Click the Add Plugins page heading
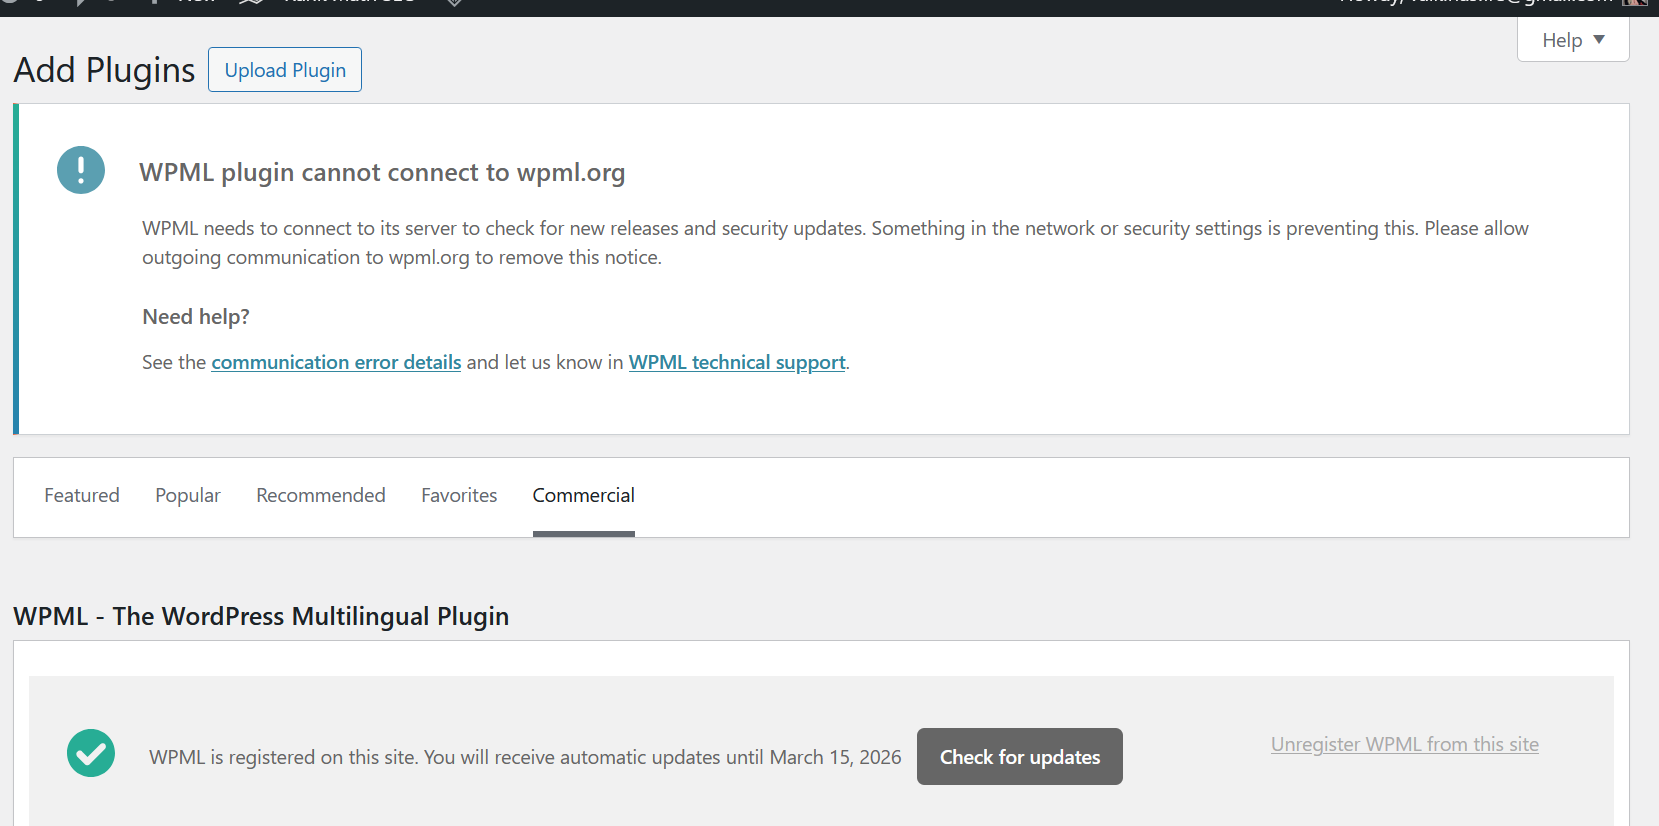The height and width of the screenshot is (826, 1659). [104, 70]
